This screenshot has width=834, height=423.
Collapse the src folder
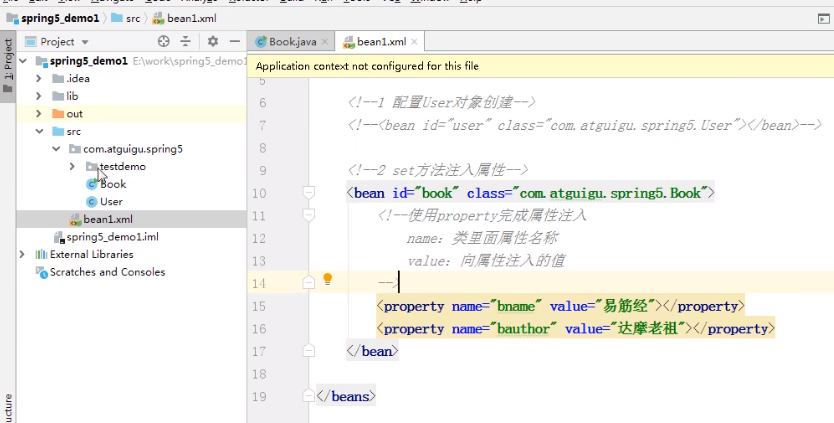tap(39, 131)
